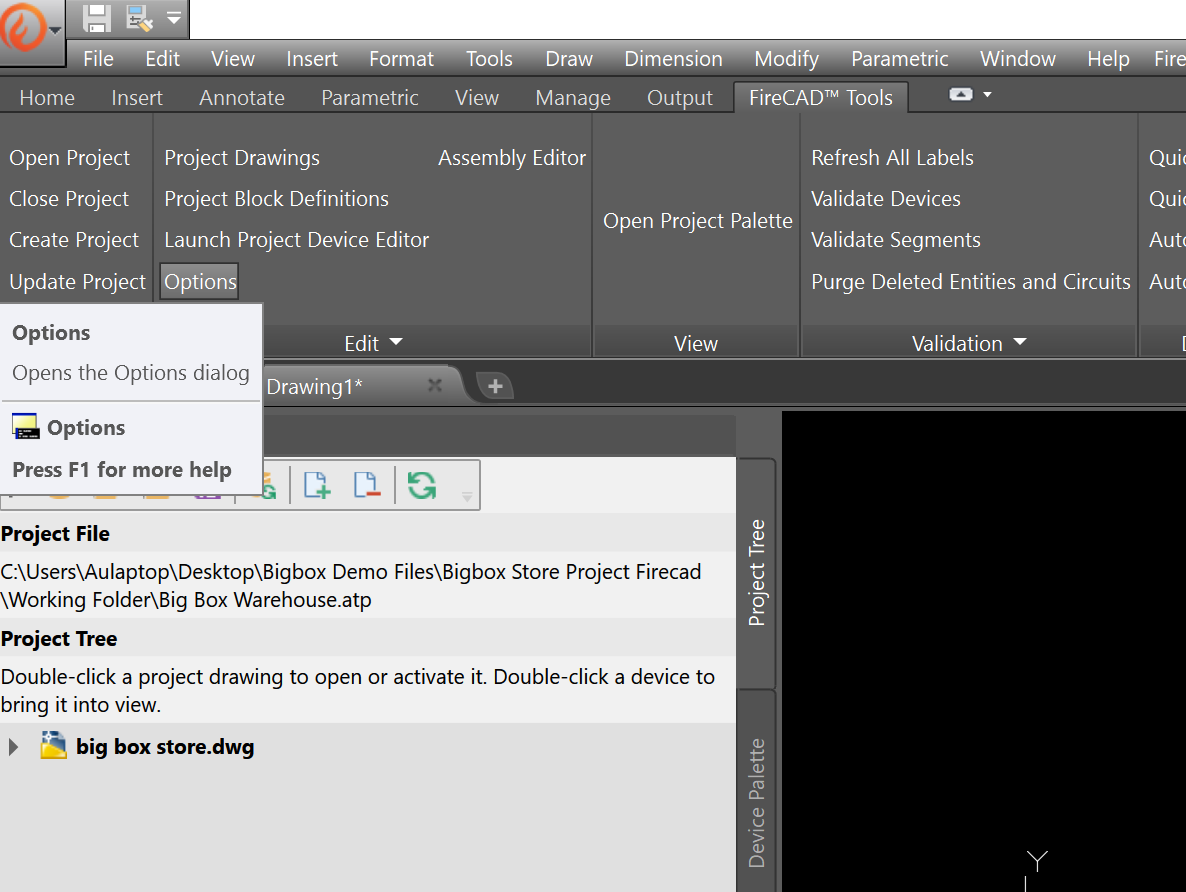Screen dimensions: 1186x892
Task: Expand the big box store.dwg tree node
Action: (13, 747)
